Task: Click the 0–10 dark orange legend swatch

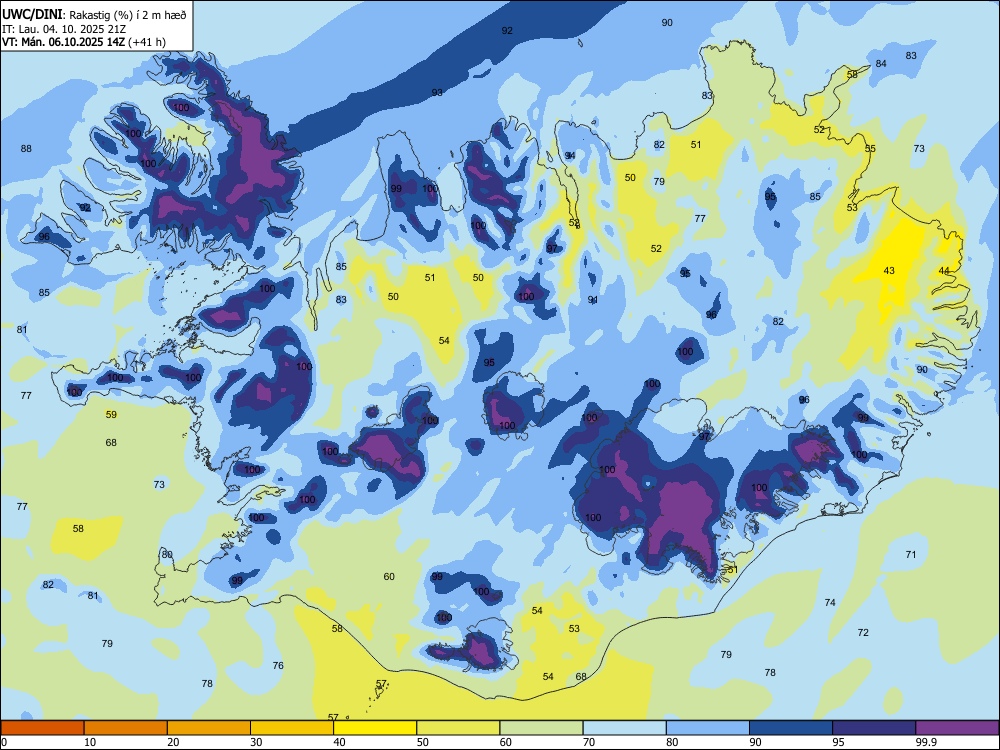Action: click(x=42, y=728)
